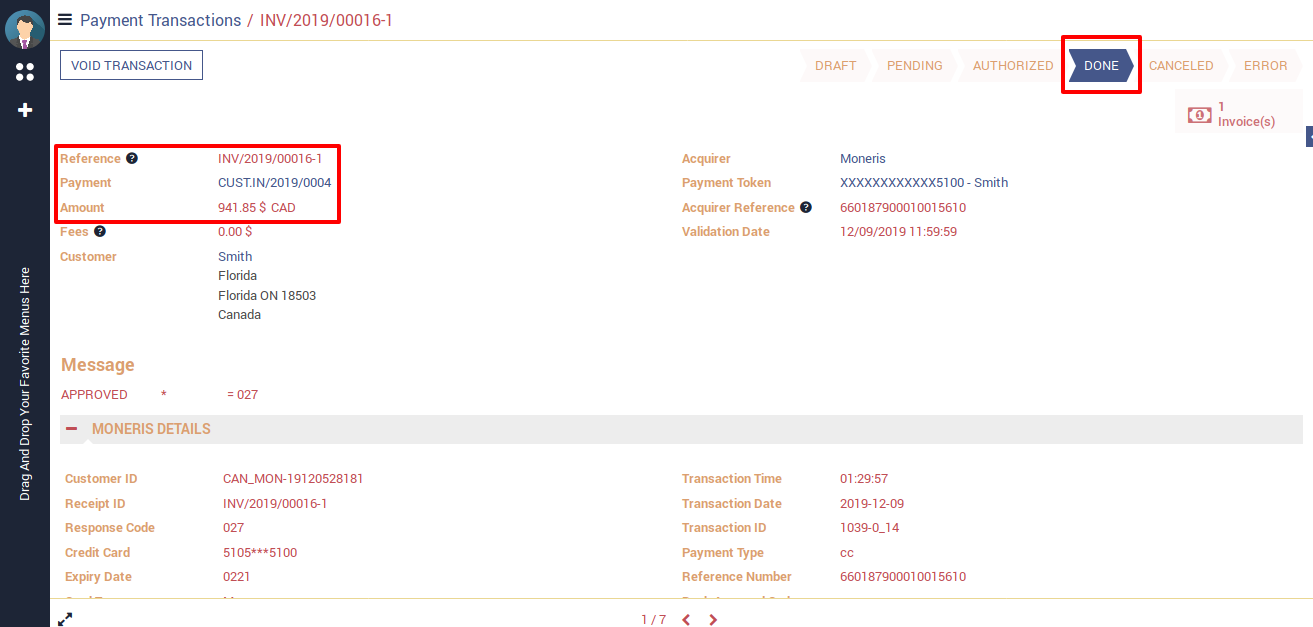Click the help icon beside Reference
Viewport: 1313px width, 627px height.
132,159
